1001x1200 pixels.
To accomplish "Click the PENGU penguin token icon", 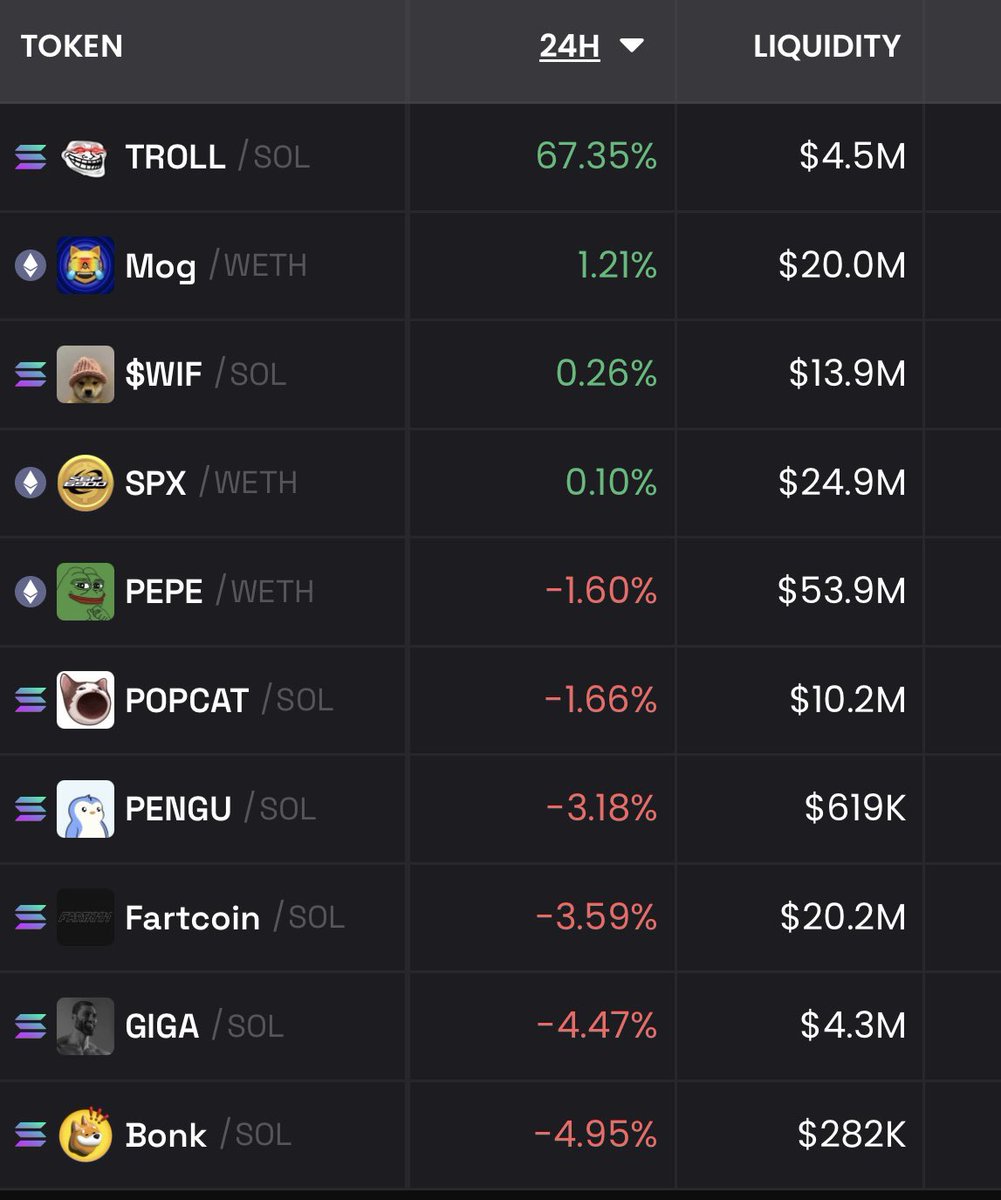I will click(x=85, y=808).
